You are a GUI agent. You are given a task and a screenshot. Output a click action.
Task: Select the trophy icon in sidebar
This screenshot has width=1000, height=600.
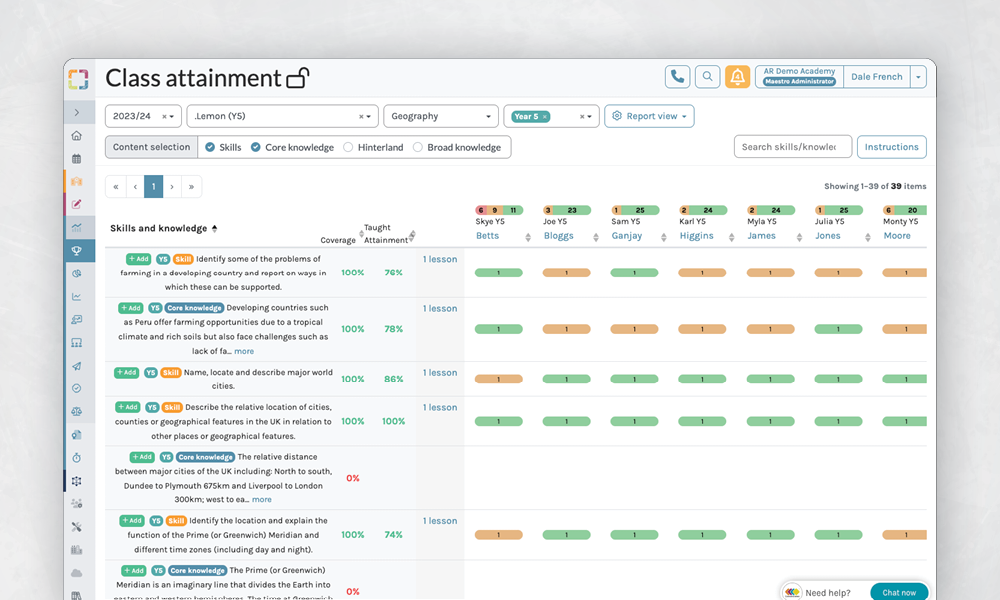pos(77,251)
